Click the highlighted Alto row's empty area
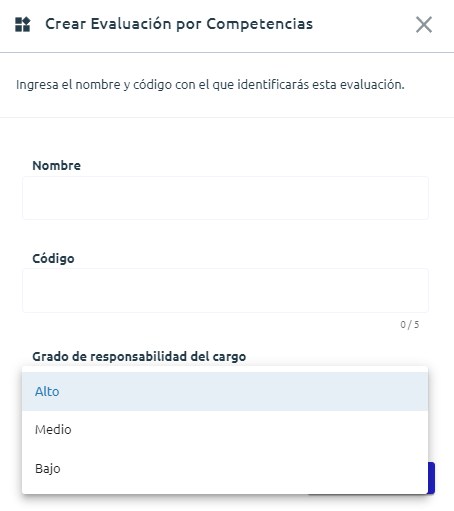The width and height of the screenshot is (454, 511). click(243, 391)
